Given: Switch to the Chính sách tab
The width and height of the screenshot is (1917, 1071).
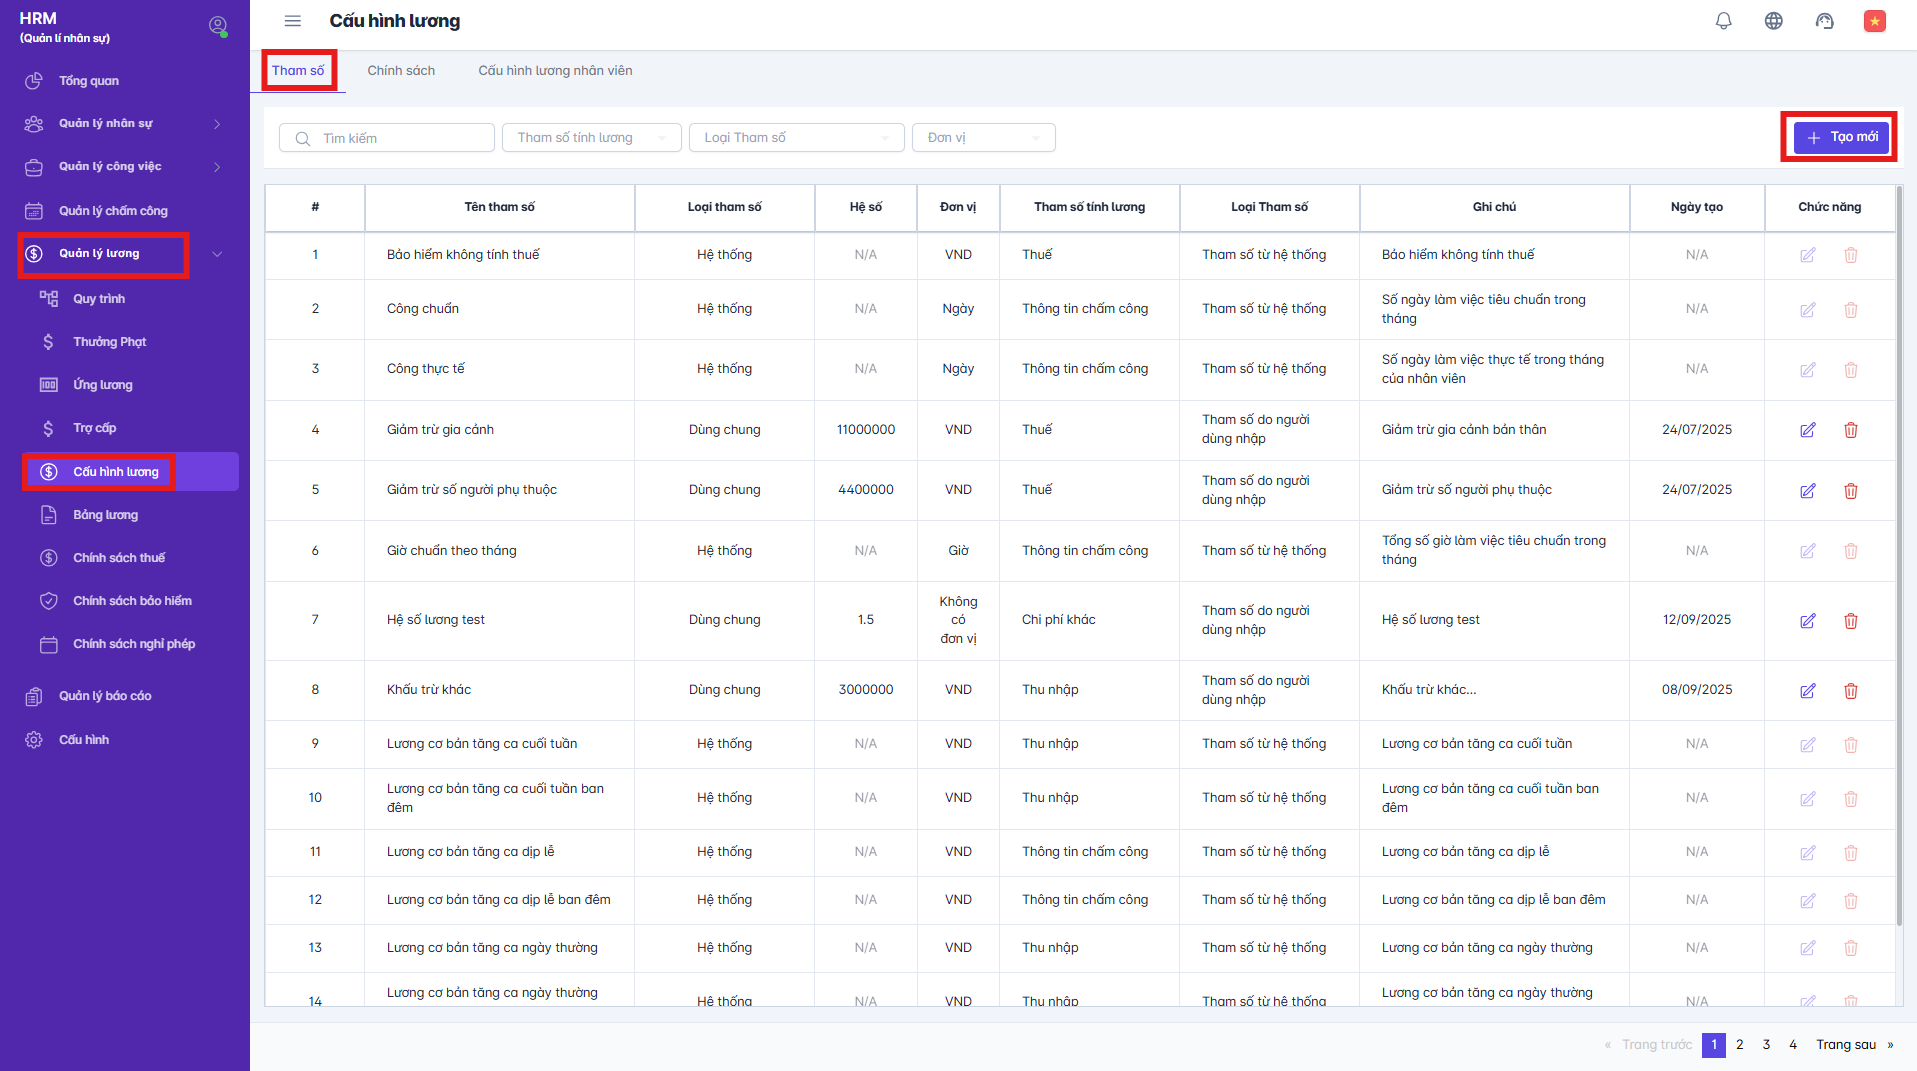Looking at the screenshot, I should pos(401,71).
